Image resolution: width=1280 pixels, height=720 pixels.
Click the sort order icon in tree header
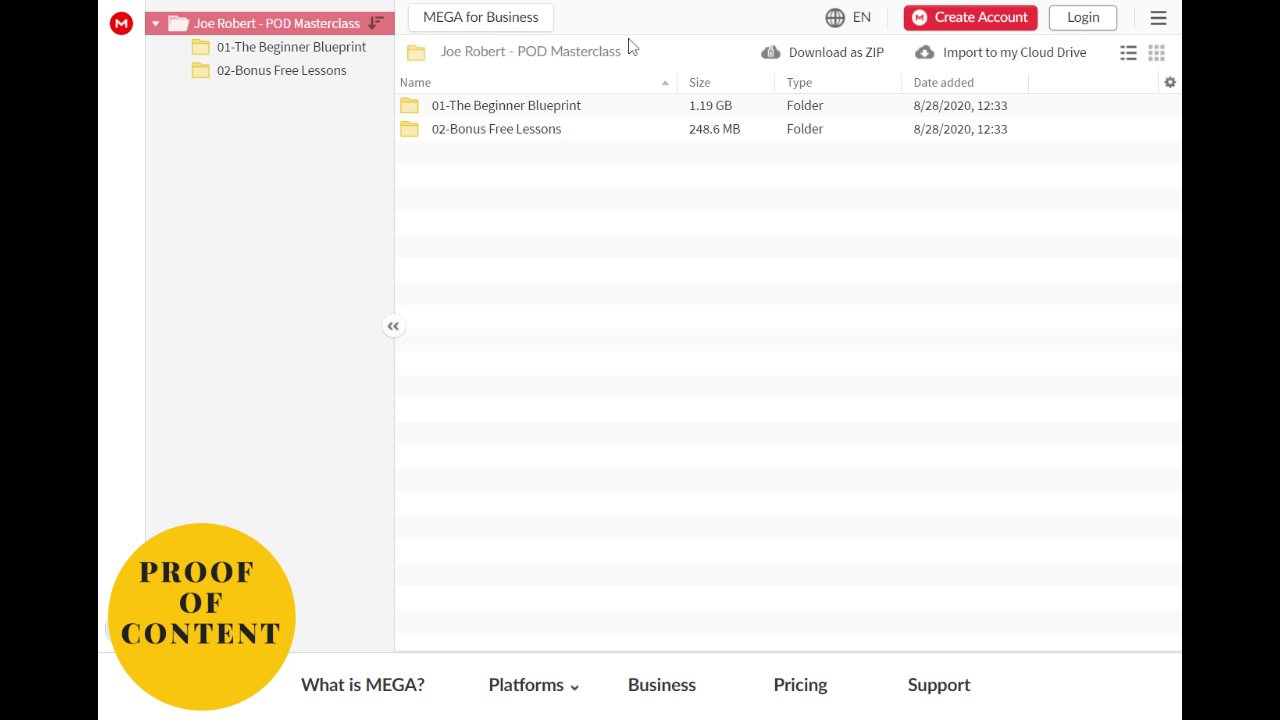coord(376,23)
